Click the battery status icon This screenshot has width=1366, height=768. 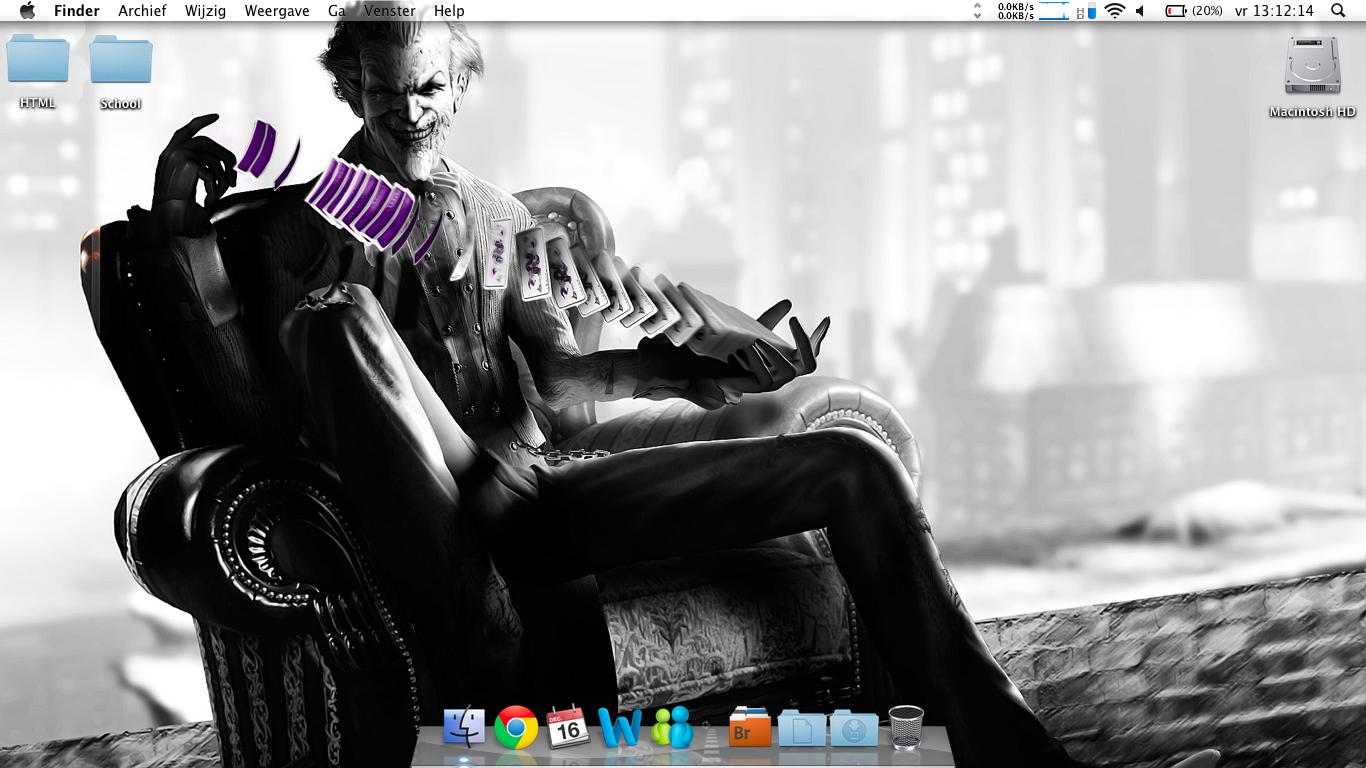point(1176,11)
